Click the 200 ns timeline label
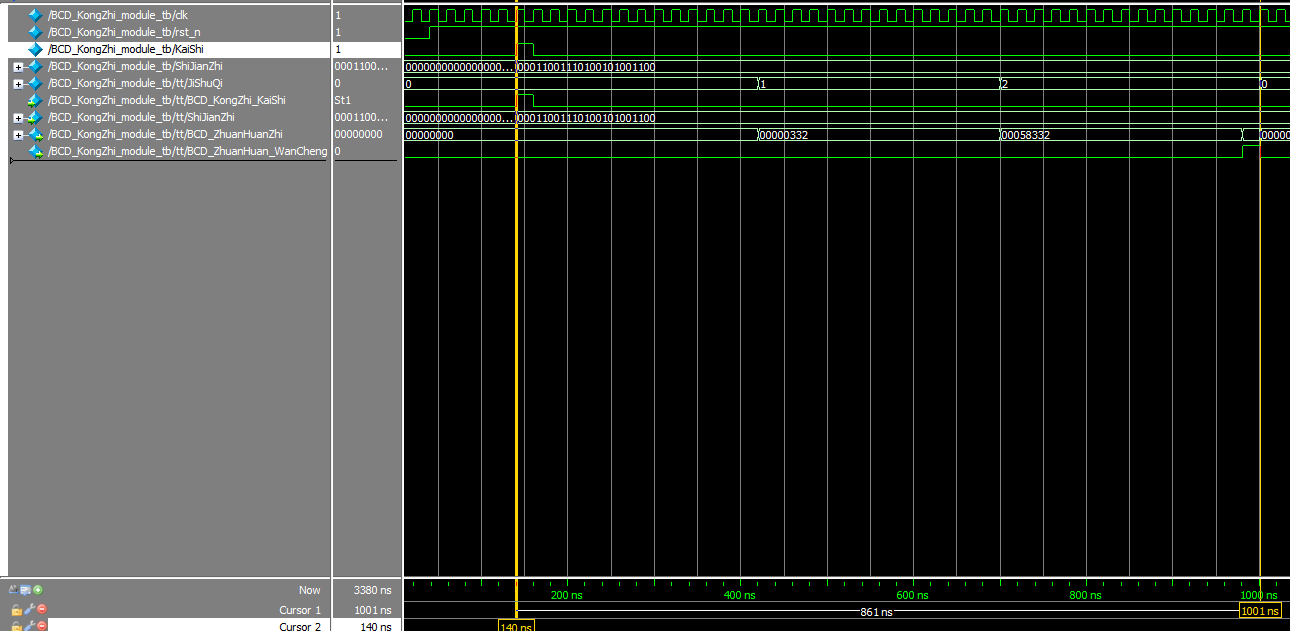 567,595
